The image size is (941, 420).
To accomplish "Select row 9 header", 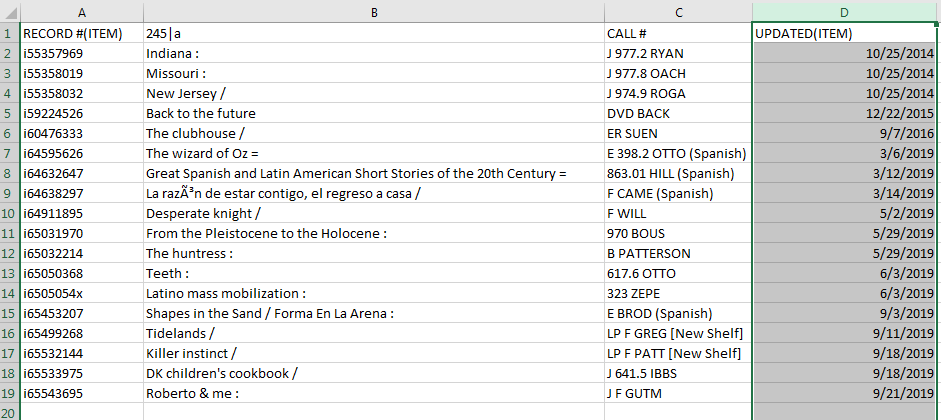I will 9,193.
